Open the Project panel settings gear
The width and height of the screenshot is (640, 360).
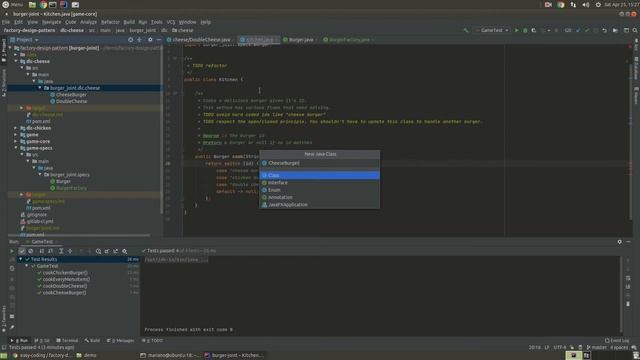[x=150, y=40]
